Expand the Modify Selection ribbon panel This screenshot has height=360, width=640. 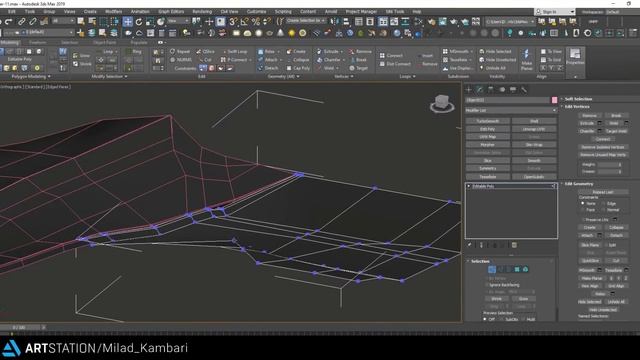click(109, 76)
